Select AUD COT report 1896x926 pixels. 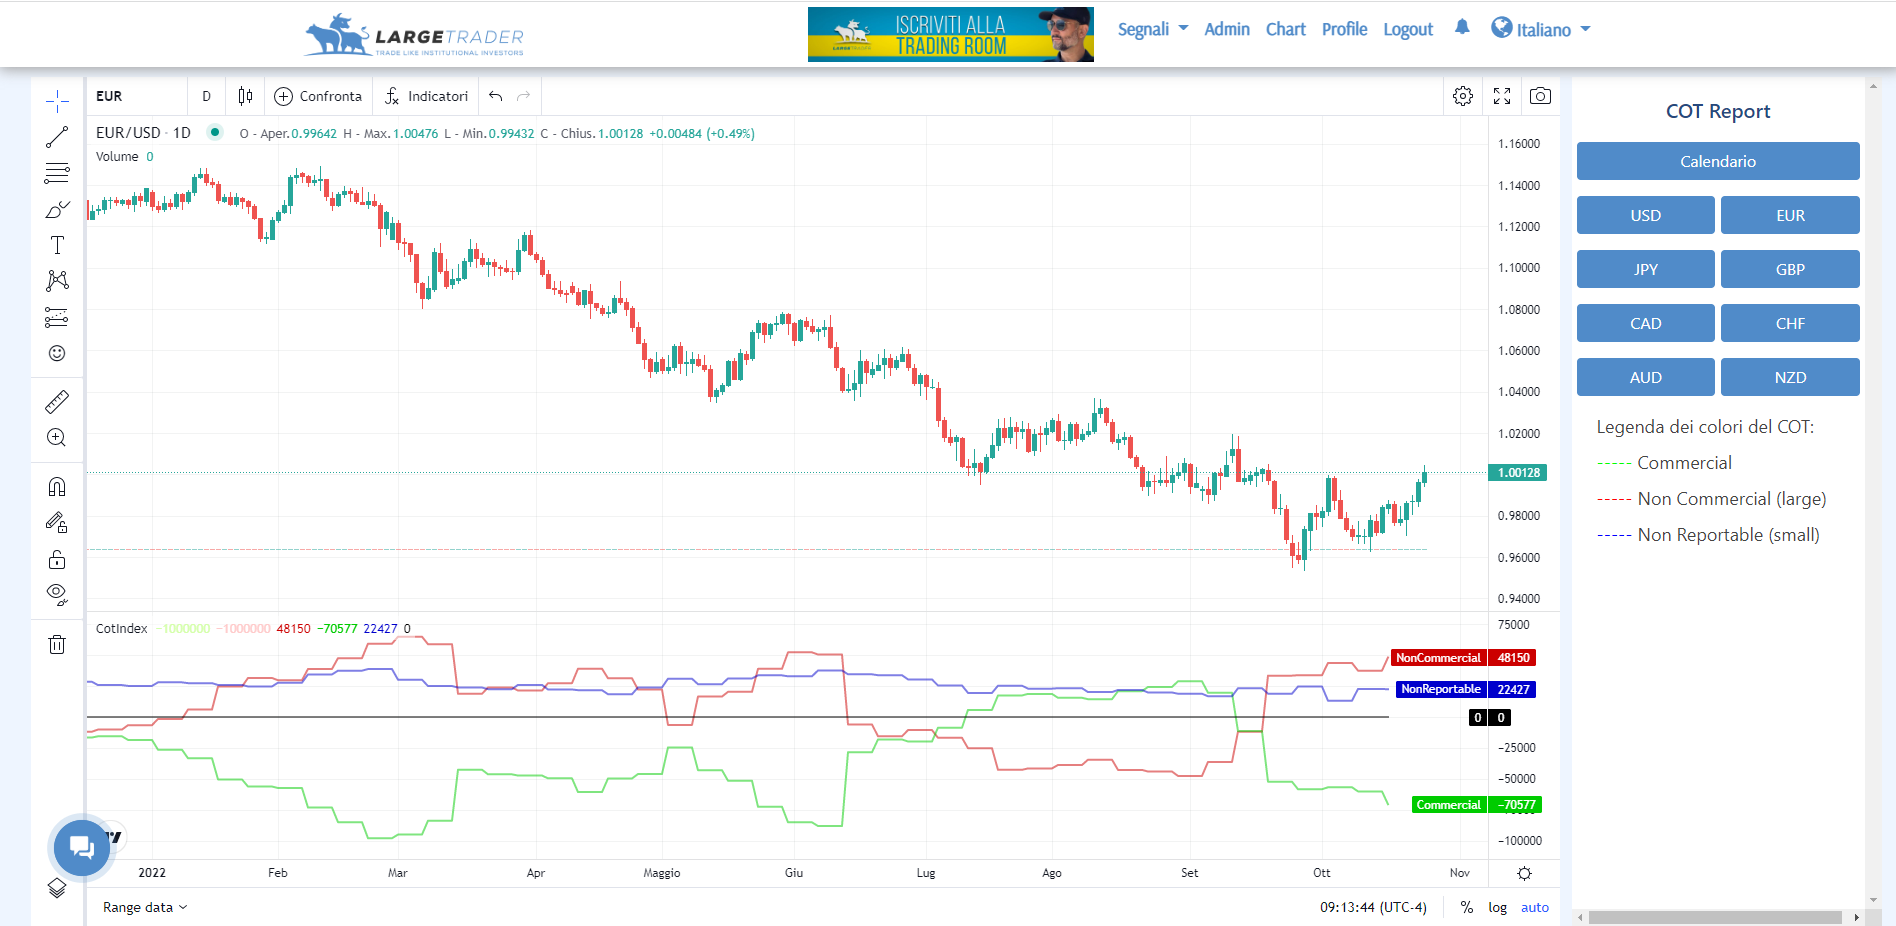pos(1646,377)
